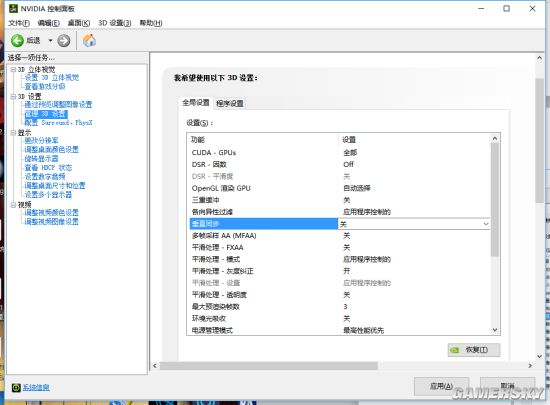Select the 电源管理模式 row
550x405 pixels.
(x=340, y=330)
